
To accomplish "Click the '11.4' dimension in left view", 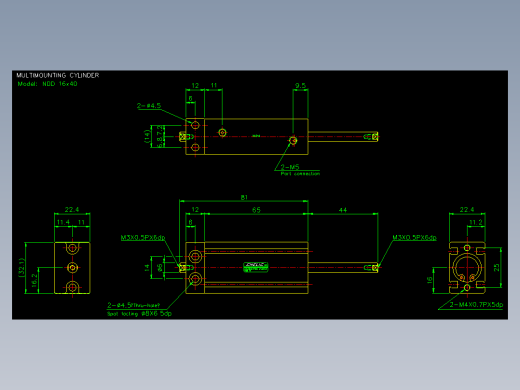I will [63, 222].
